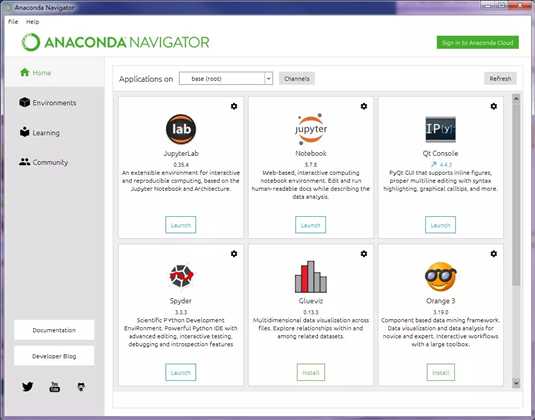
Task: Open the Help menu
Action: (32, 21)
